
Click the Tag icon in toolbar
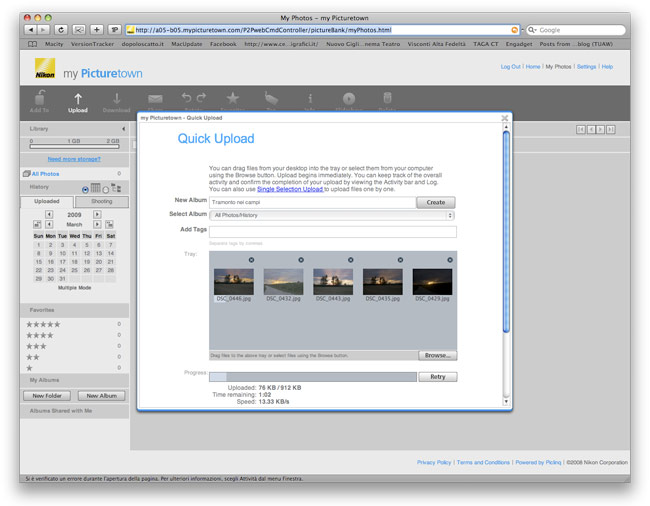pyautogui.click(x=271, y=98)
